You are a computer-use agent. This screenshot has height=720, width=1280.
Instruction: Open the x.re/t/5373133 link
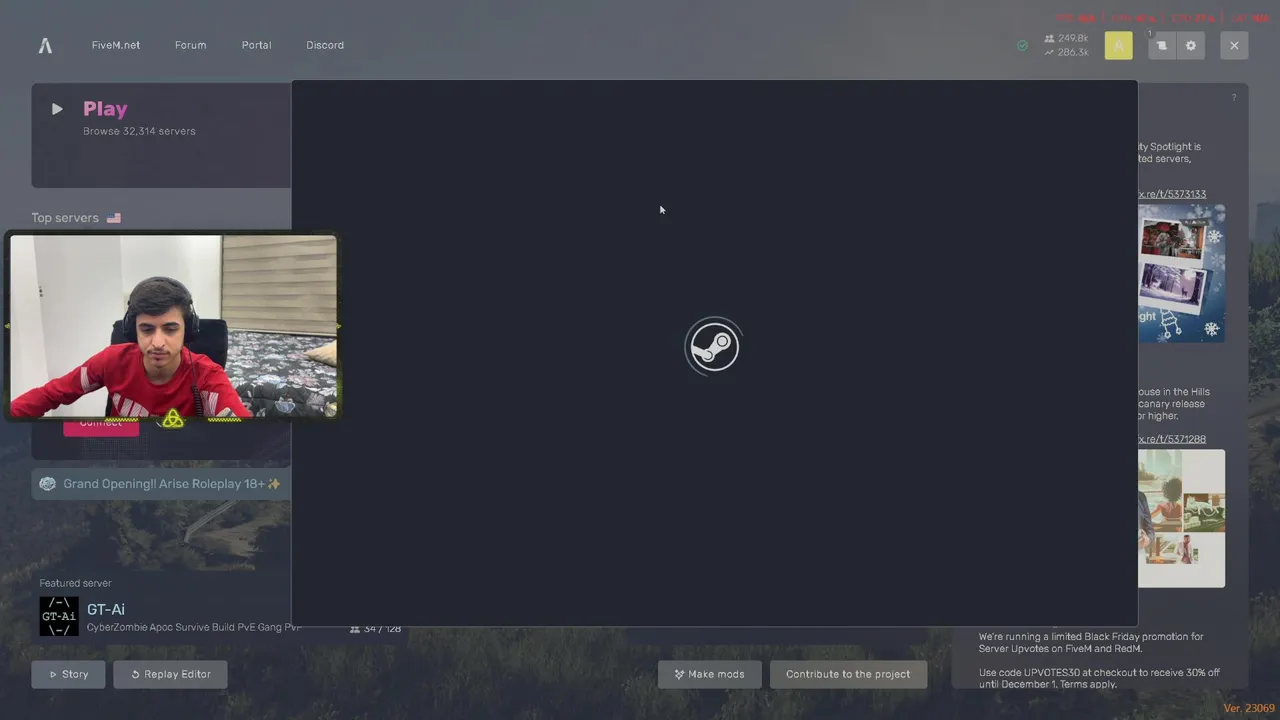pyautogui.click(x=1172, y=194)
